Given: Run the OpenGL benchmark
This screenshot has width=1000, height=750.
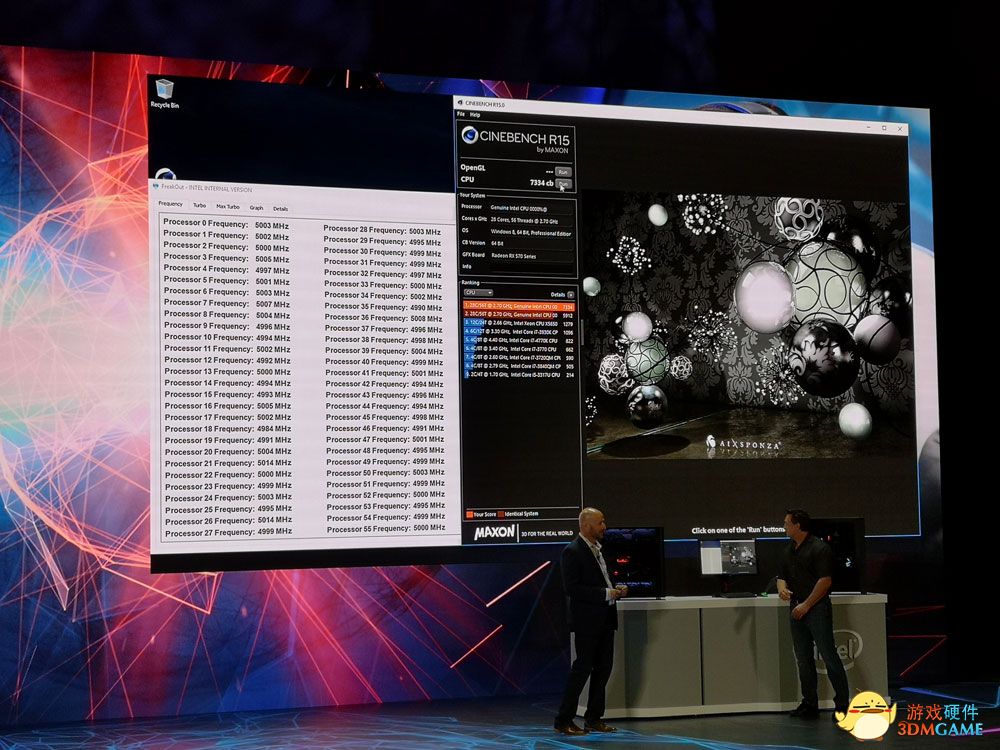Looking at the screenshot, I should [x=562, y=172].
